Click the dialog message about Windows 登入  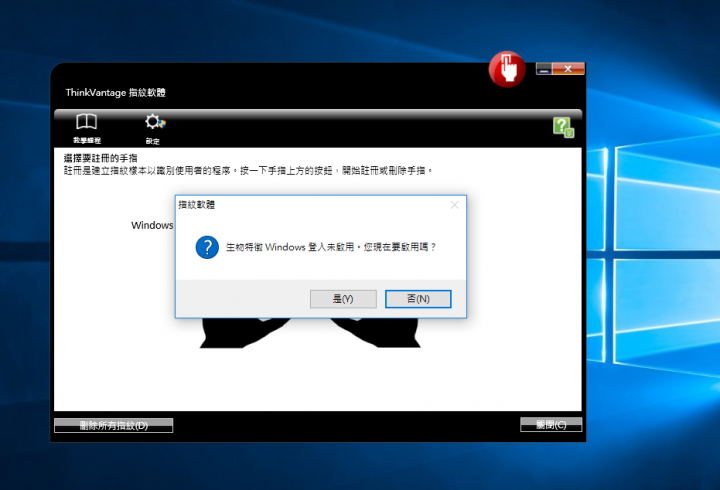[331, 247]
